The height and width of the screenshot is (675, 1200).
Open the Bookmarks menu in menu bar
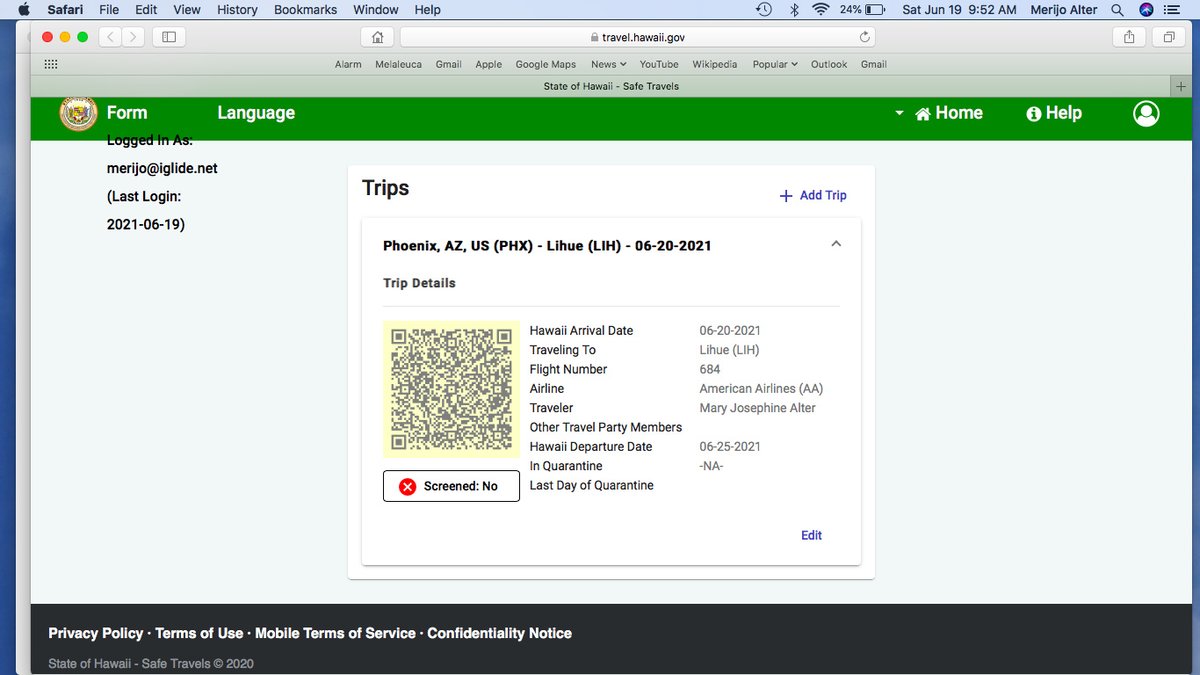tap(305, 9)
